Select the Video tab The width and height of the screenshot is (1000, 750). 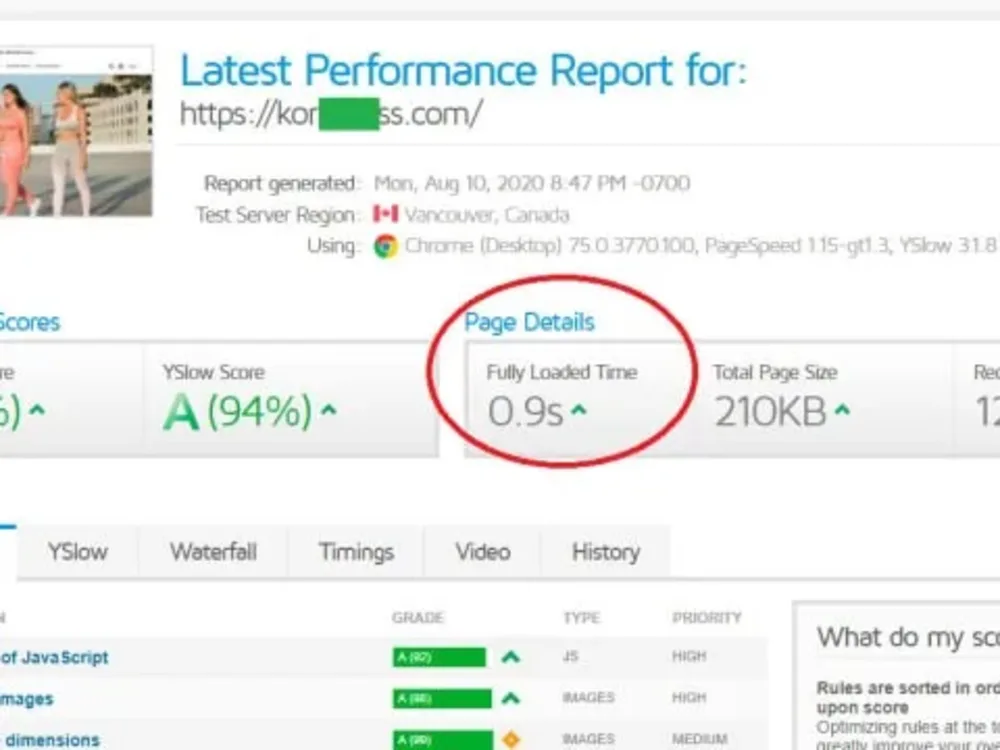point(482,552)
